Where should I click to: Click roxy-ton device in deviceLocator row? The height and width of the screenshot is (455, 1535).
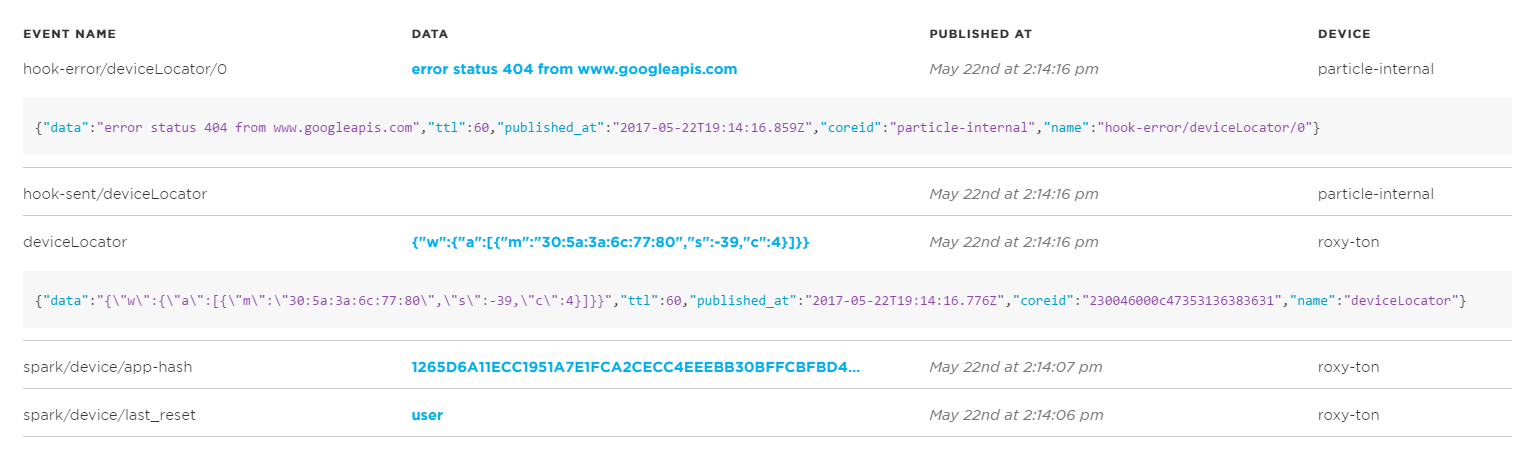[1348, 242]
